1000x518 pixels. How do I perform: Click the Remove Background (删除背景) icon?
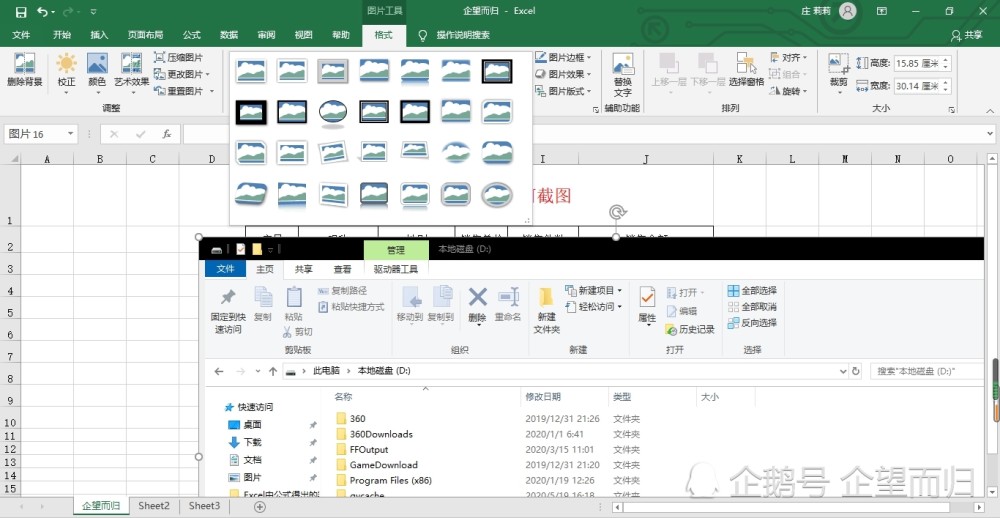click(x=25, y=70)
